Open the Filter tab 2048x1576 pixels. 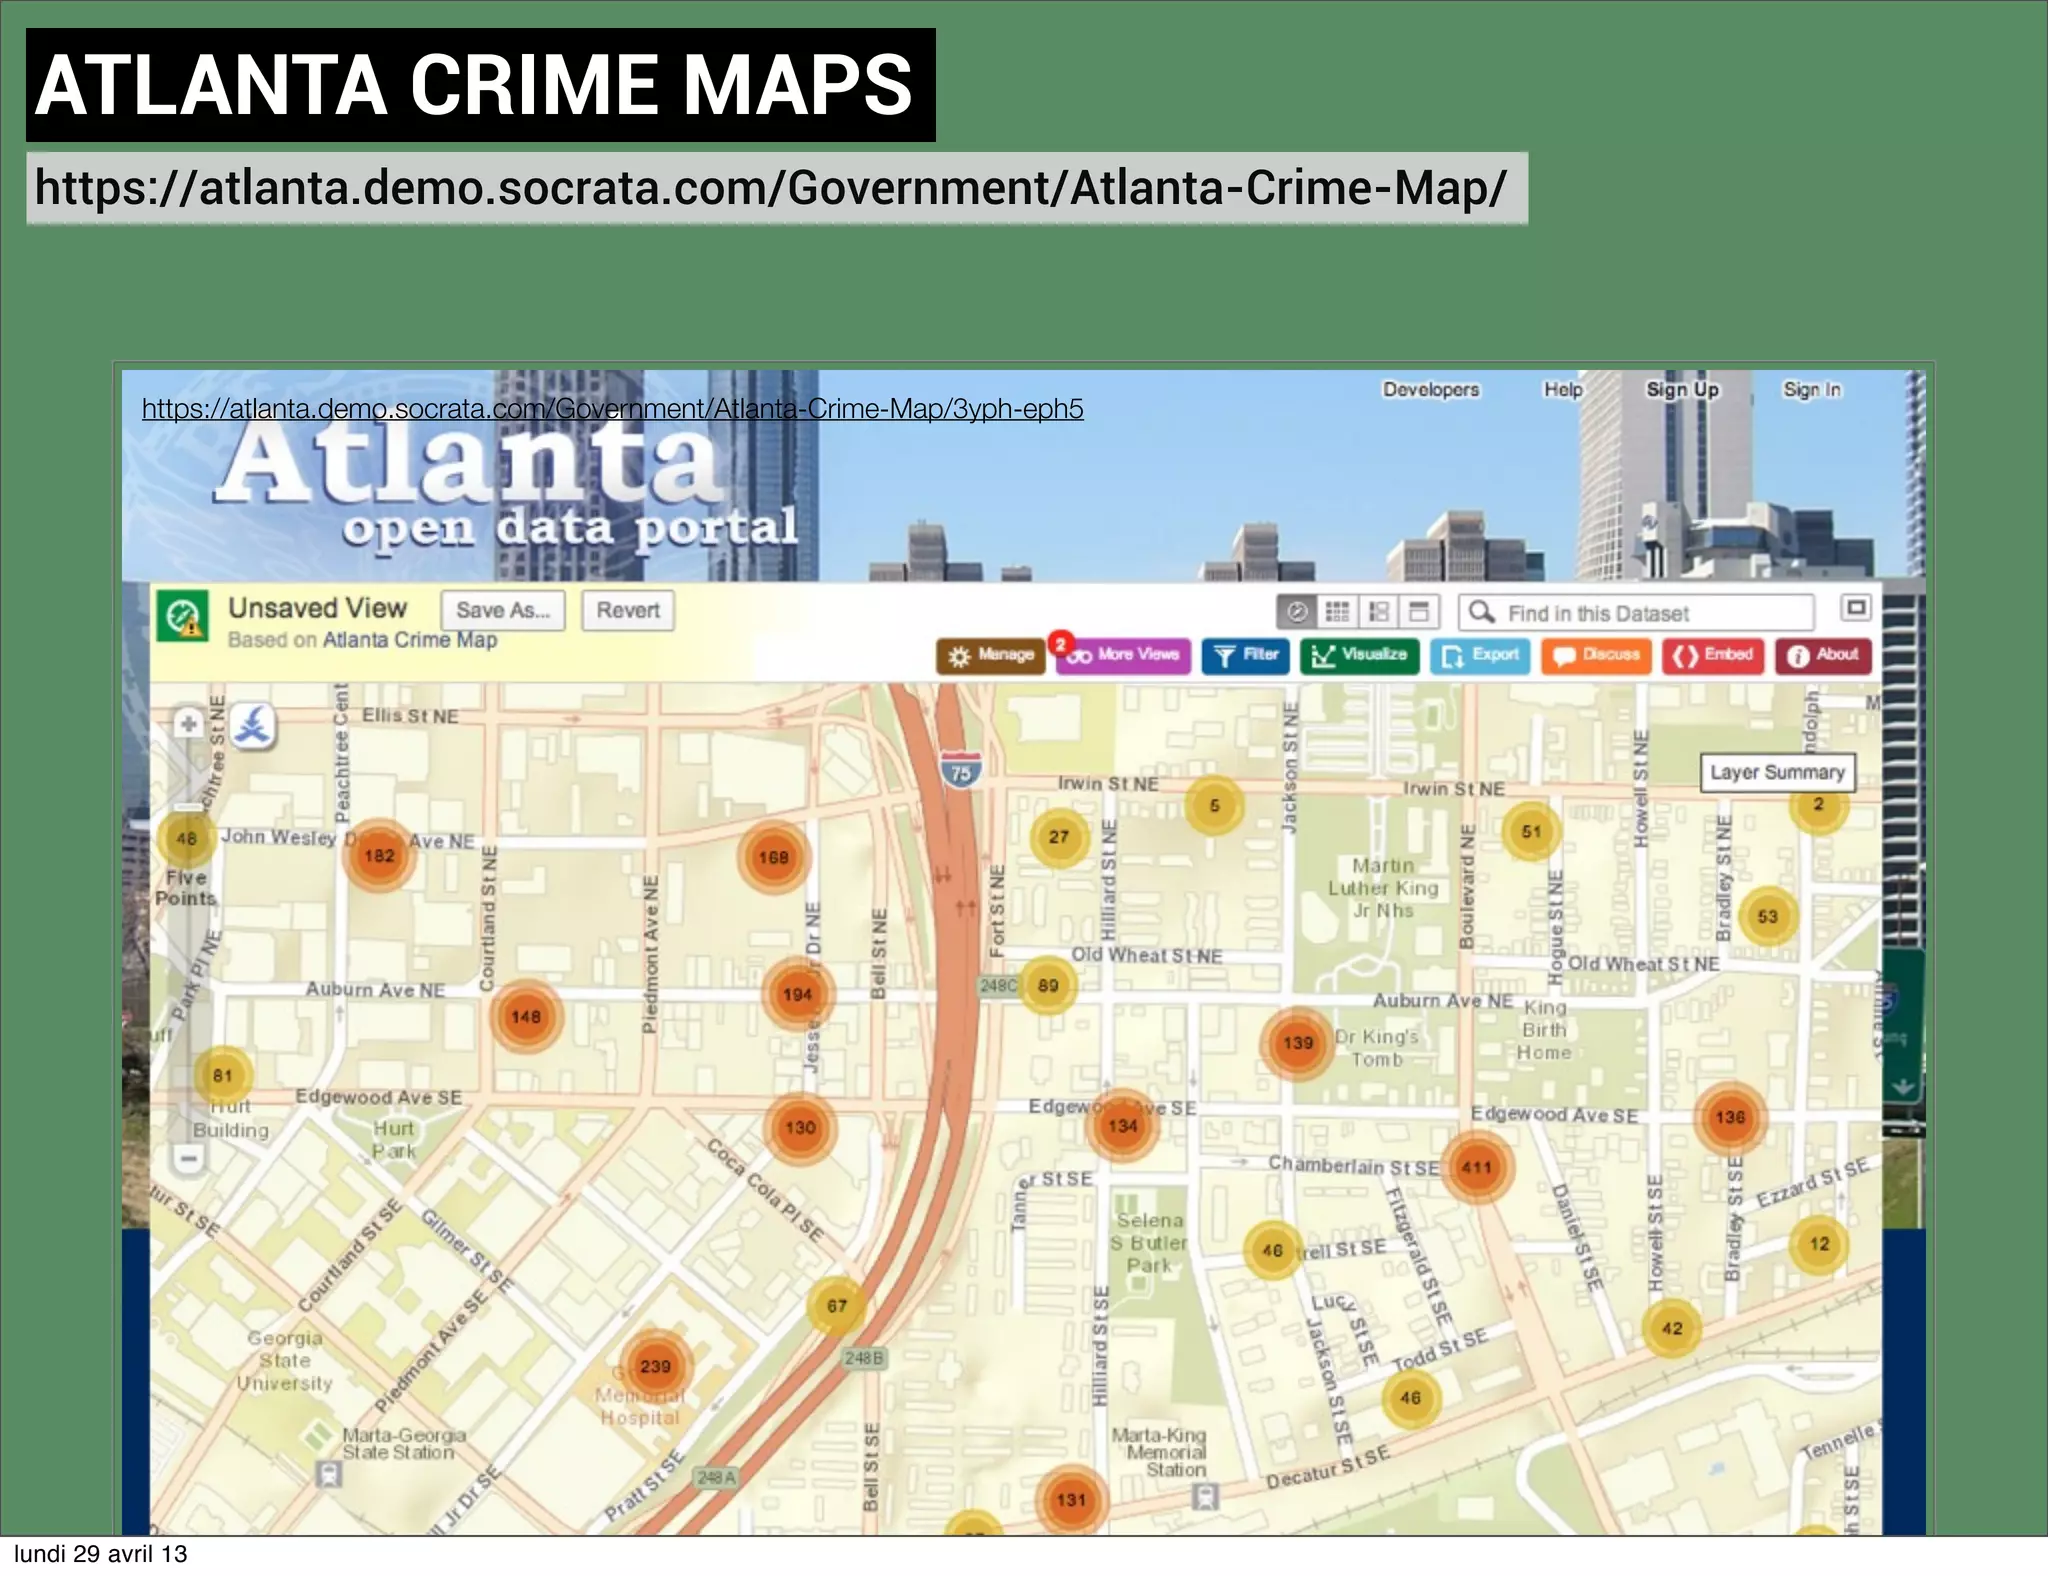(x=1246, y=655)
